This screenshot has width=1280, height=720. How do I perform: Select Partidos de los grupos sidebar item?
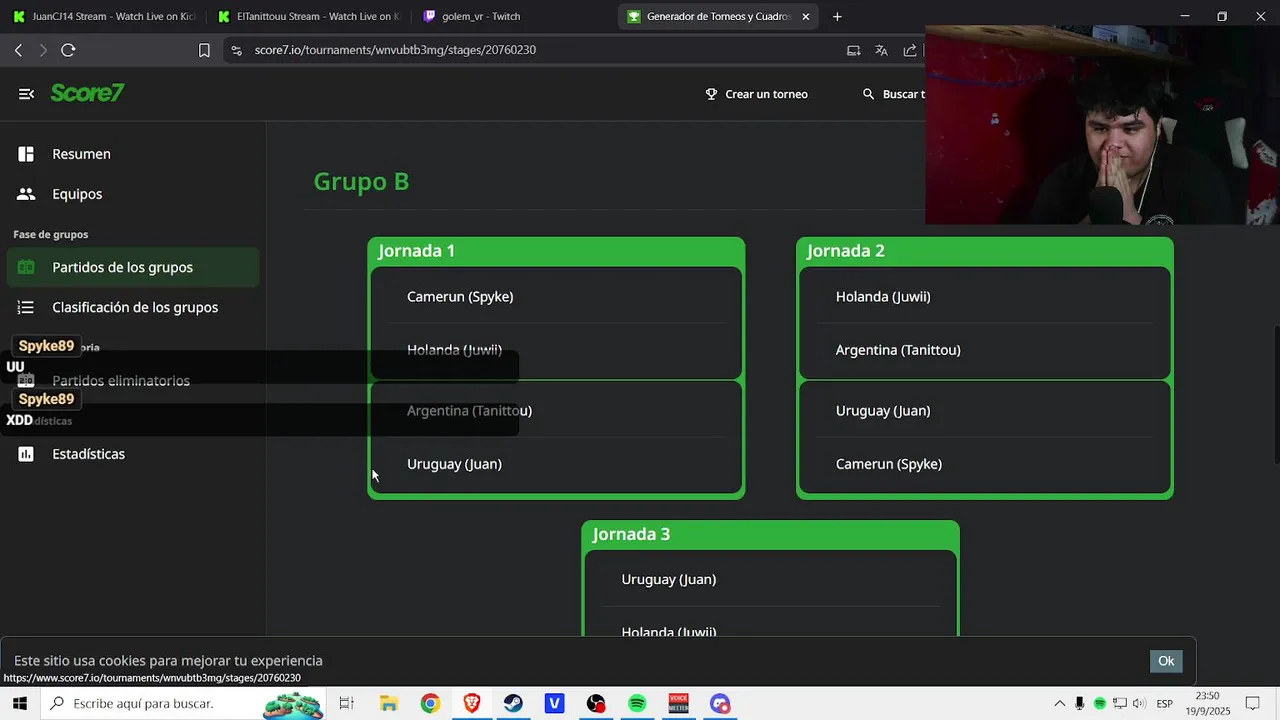[132, 267]
